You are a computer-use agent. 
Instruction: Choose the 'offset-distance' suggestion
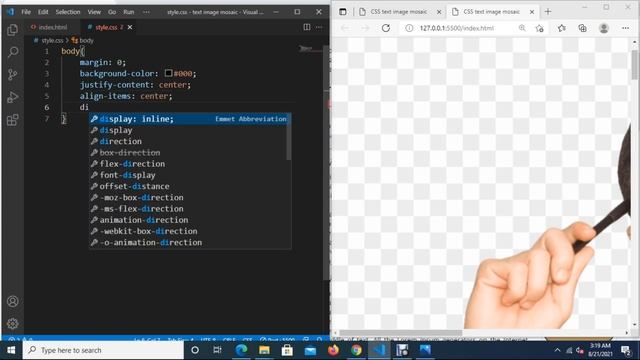click(189, 186)
